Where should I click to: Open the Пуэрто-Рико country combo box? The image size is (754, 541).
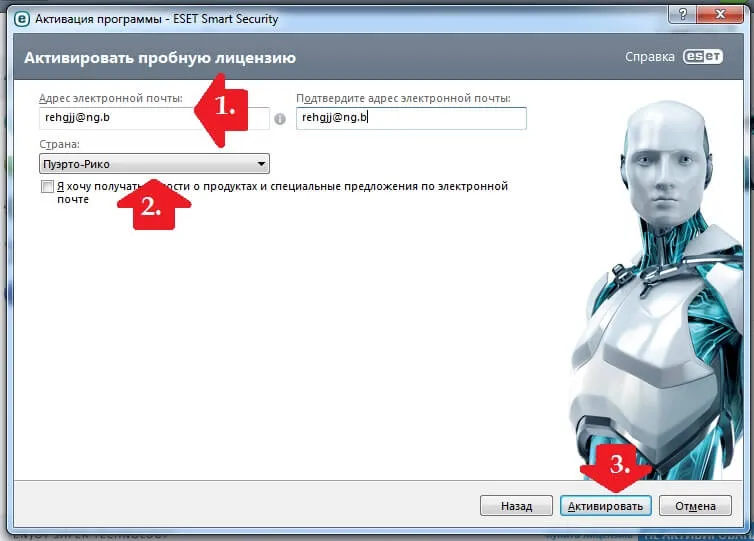coord(154,164)
